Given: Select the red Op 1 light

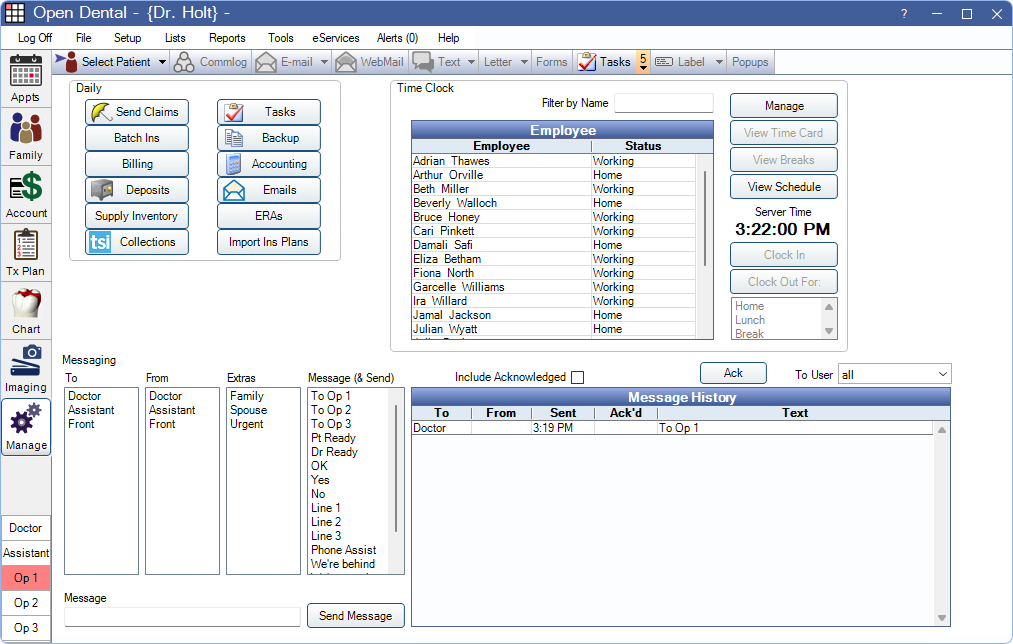Looking at the screenshot, I should pos(26,578).
